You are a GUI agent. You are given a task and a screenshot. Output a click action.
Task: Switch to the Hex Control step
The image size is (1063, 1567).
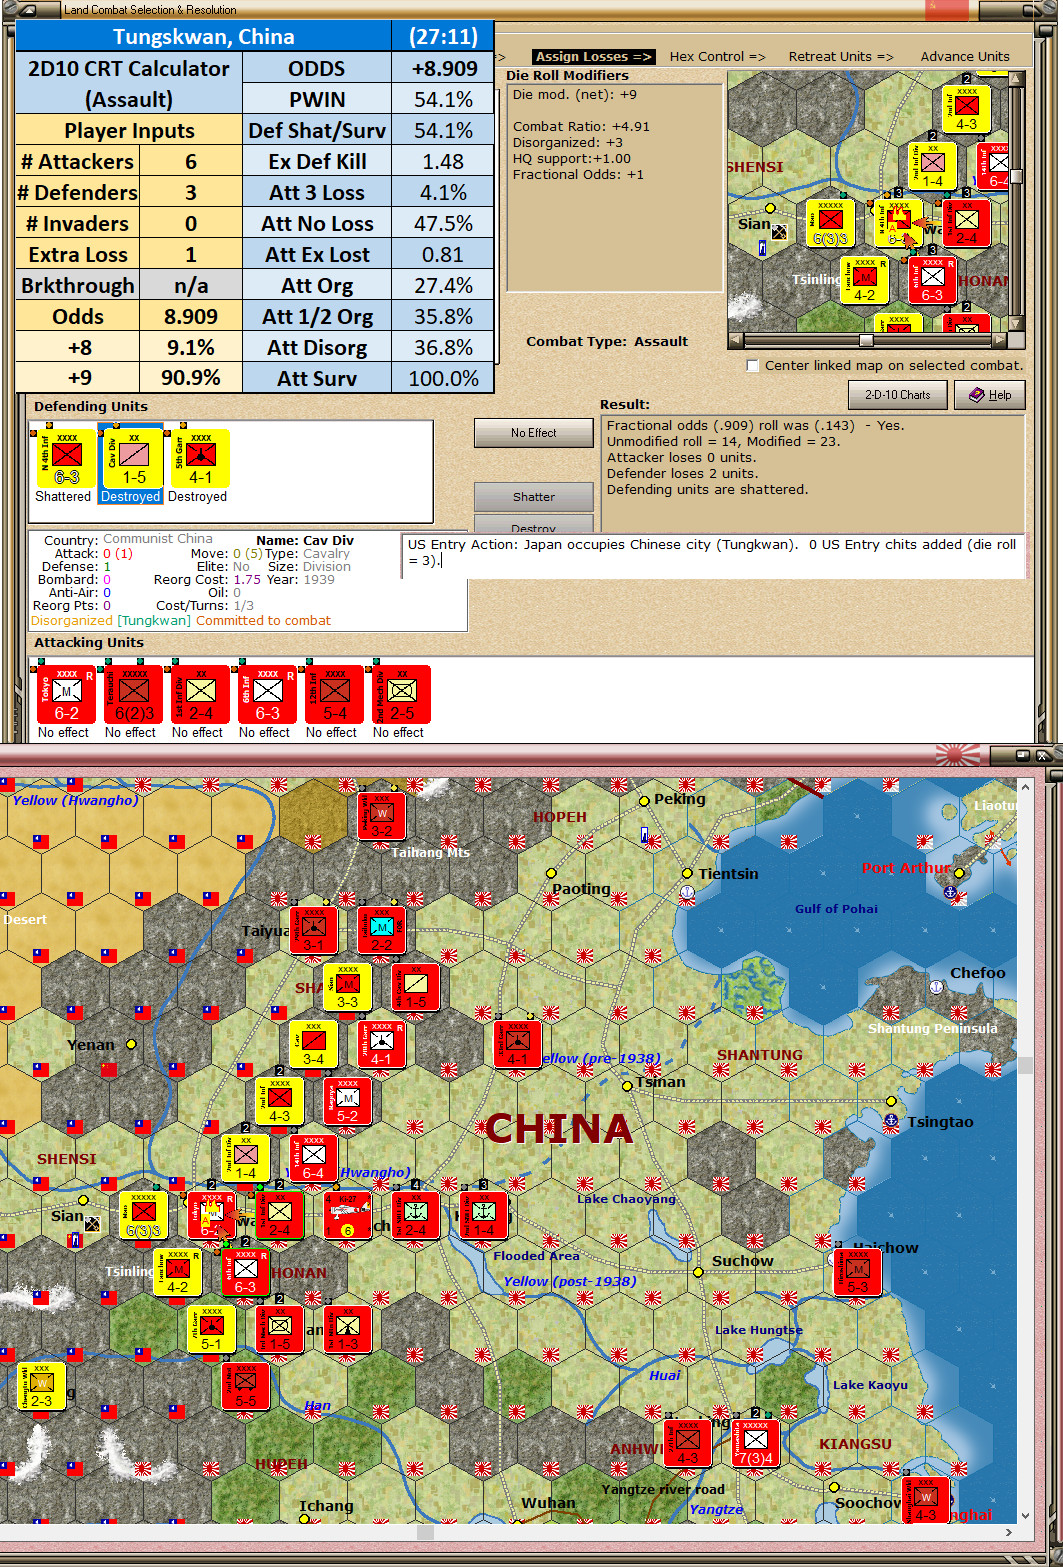coord(717,56)
